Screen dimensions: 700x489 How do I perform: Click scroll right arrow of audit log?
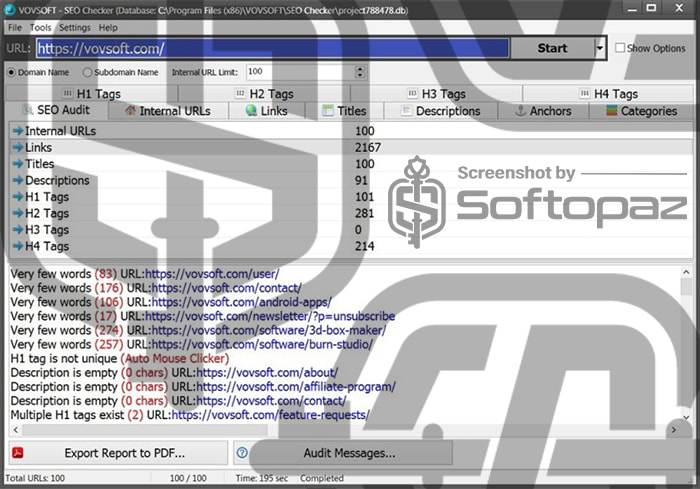tap(674, 430)
